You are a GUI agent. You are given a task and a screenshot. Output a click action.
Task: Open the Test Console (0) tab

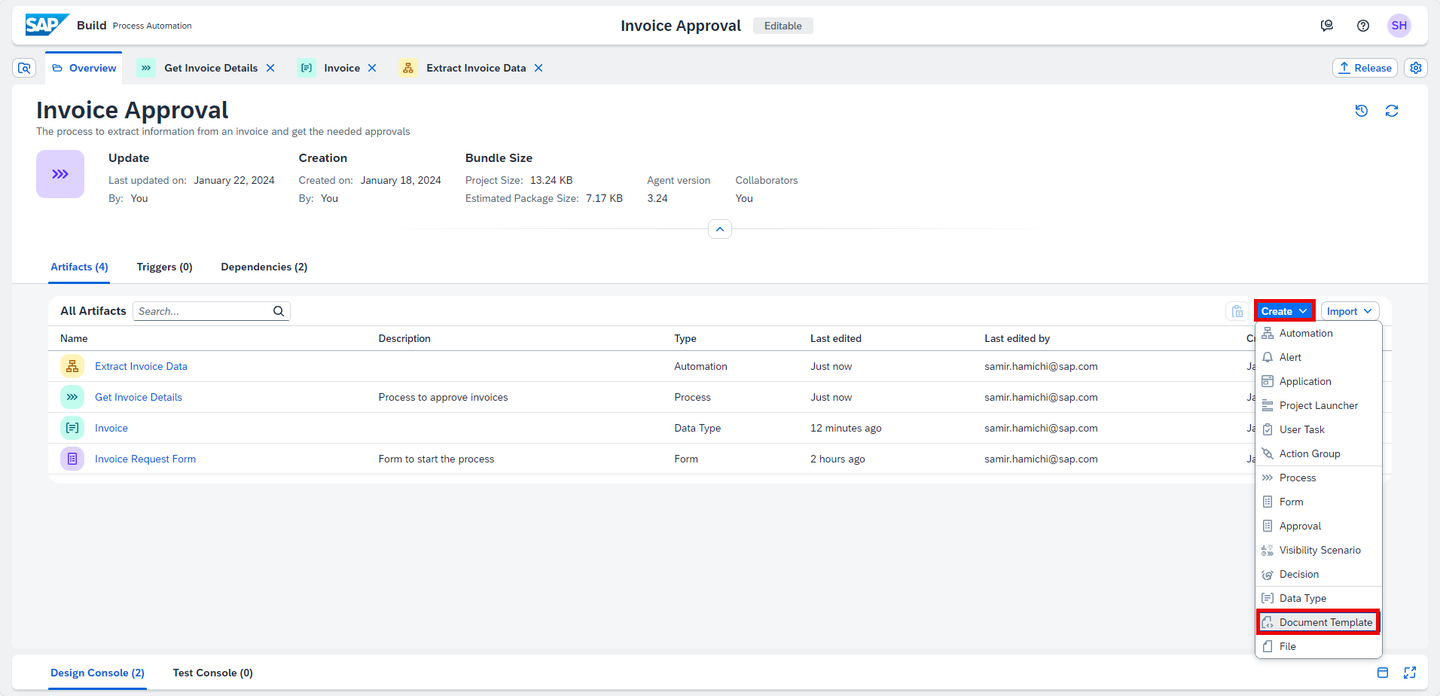click(x=212, y=673)
